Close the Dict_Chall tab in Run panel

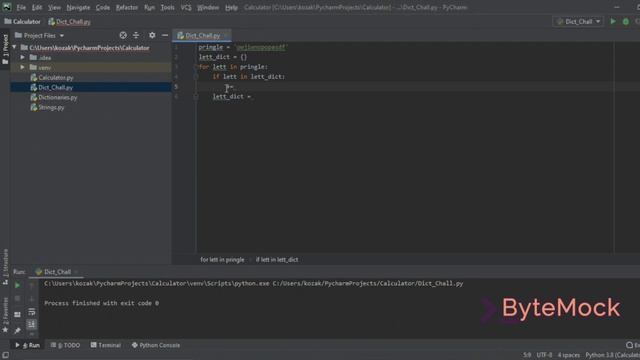click(76, 272)
